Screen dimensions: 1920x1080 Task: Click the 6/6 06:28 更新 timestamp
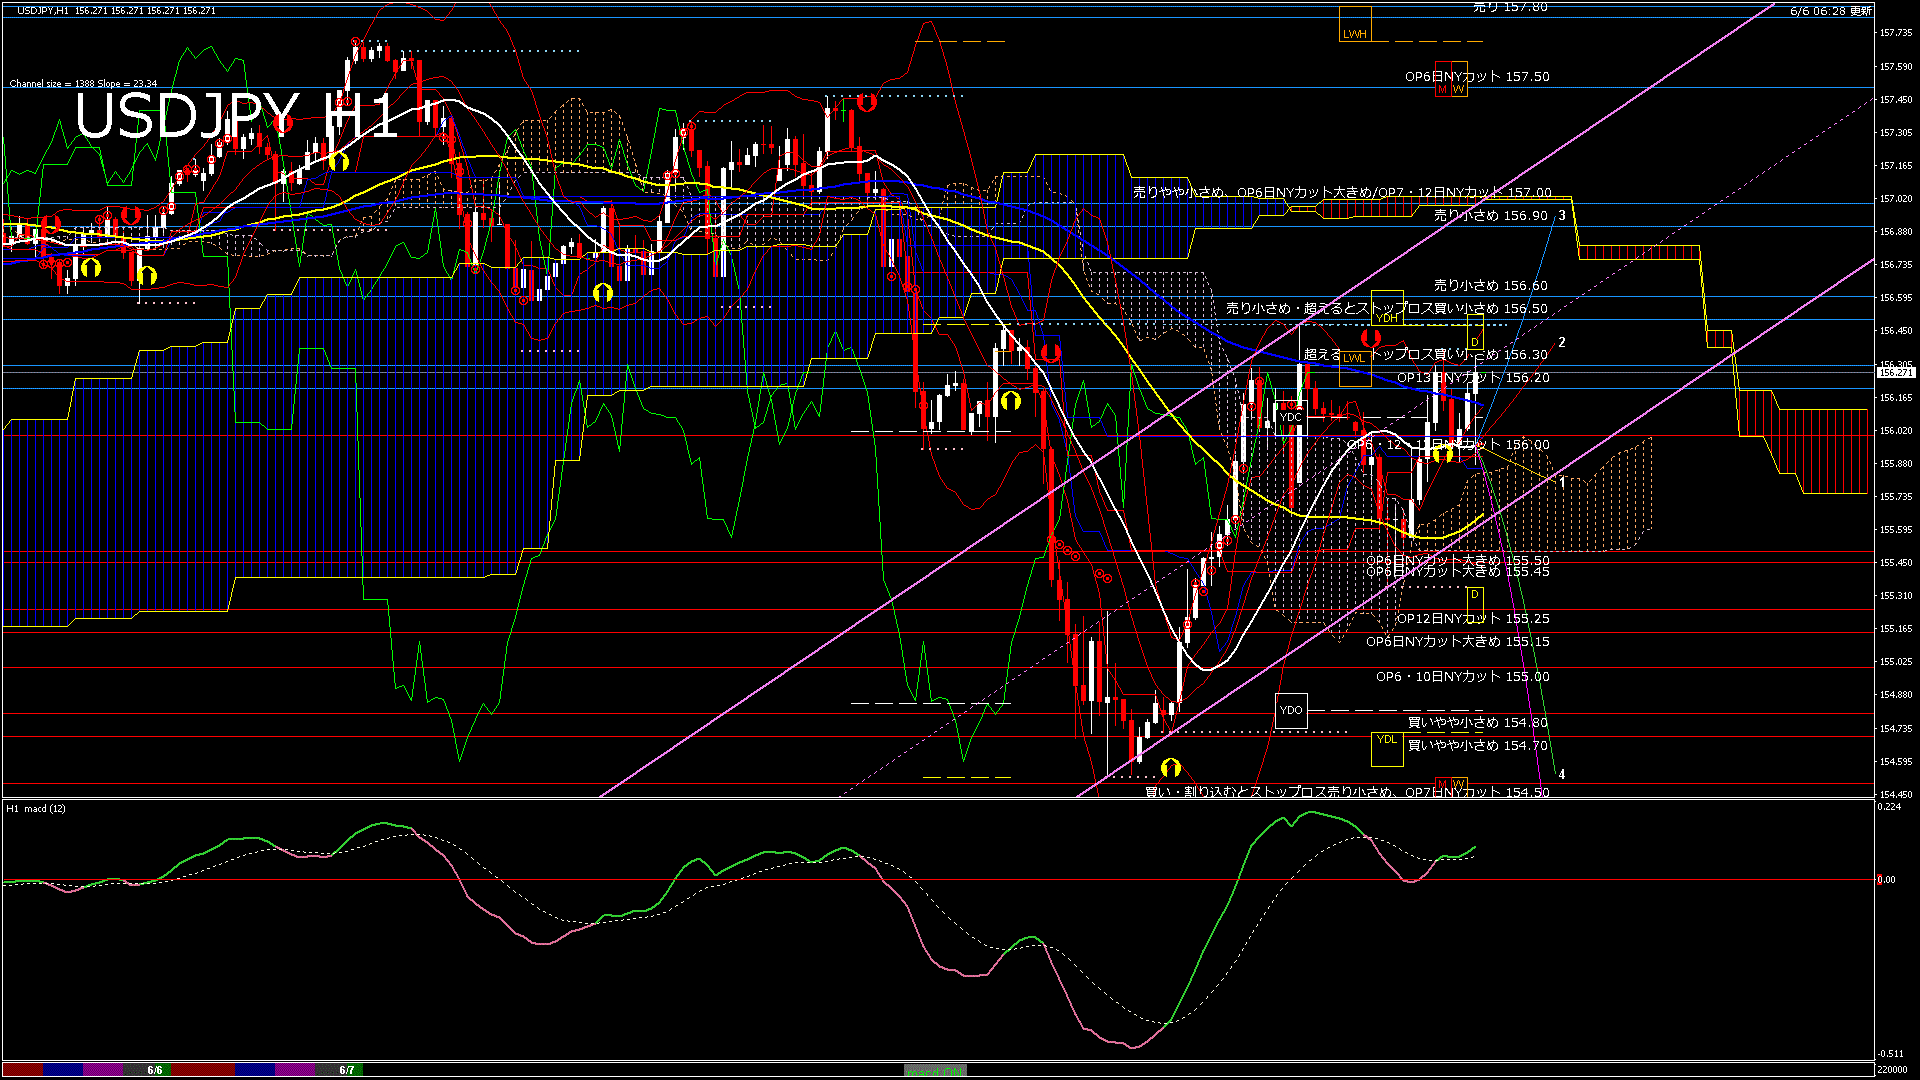(1830, 11)
